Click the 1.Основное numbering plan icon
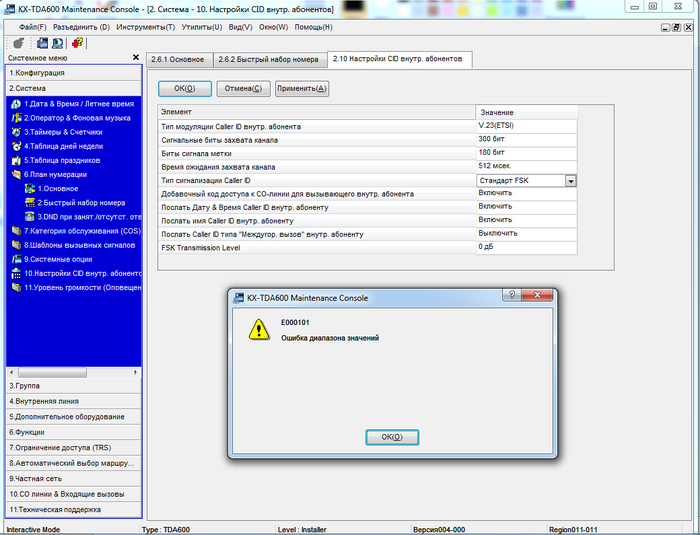 point(29,188)
